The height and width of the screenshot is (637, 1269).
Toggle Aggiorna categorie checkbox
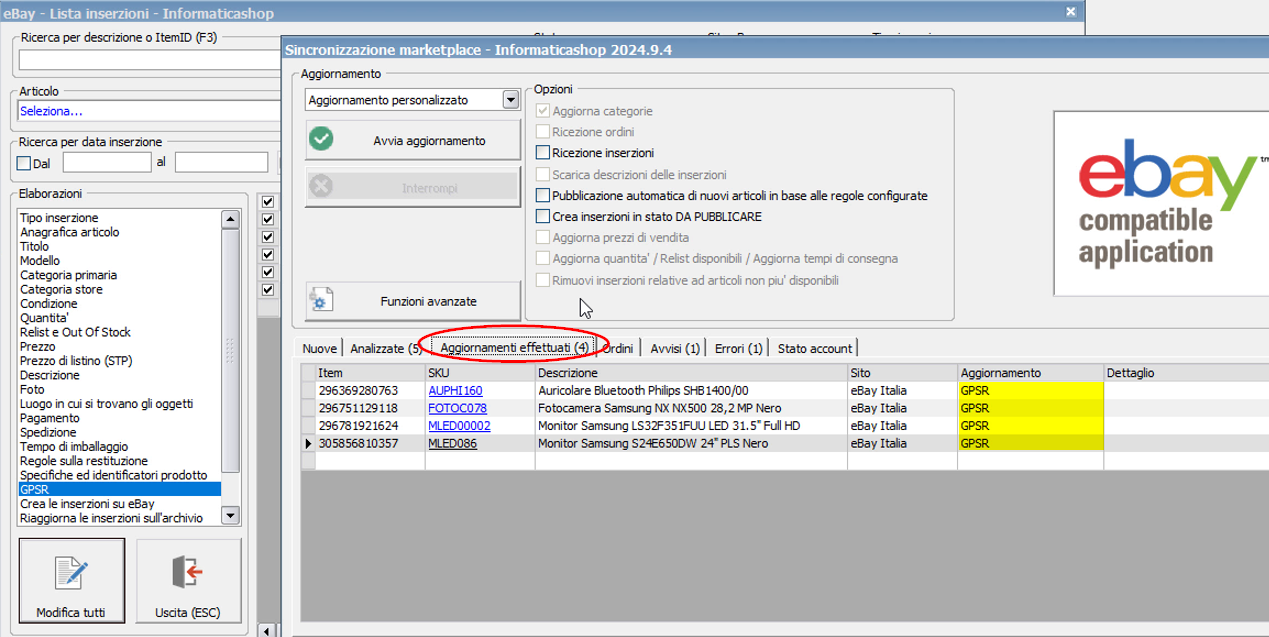(543, 111)
